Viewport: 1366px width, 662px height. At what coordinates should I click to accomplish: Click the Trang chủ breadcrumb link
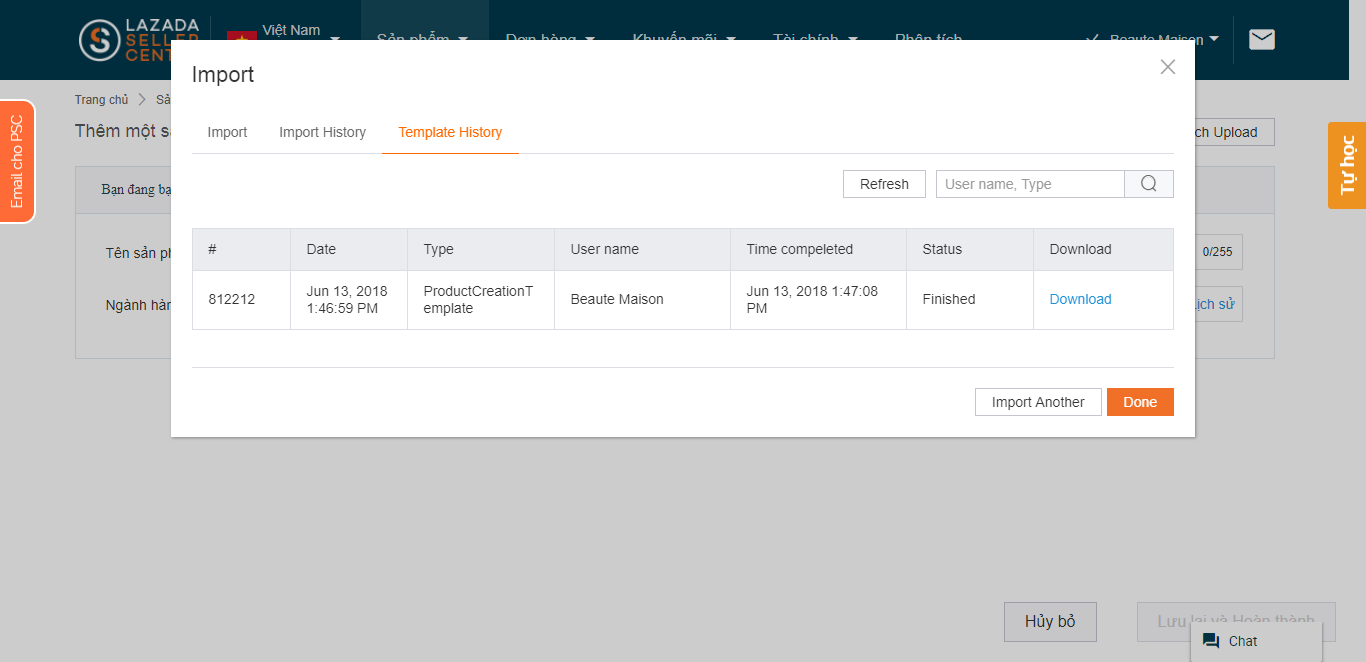[x=101, y=100]
